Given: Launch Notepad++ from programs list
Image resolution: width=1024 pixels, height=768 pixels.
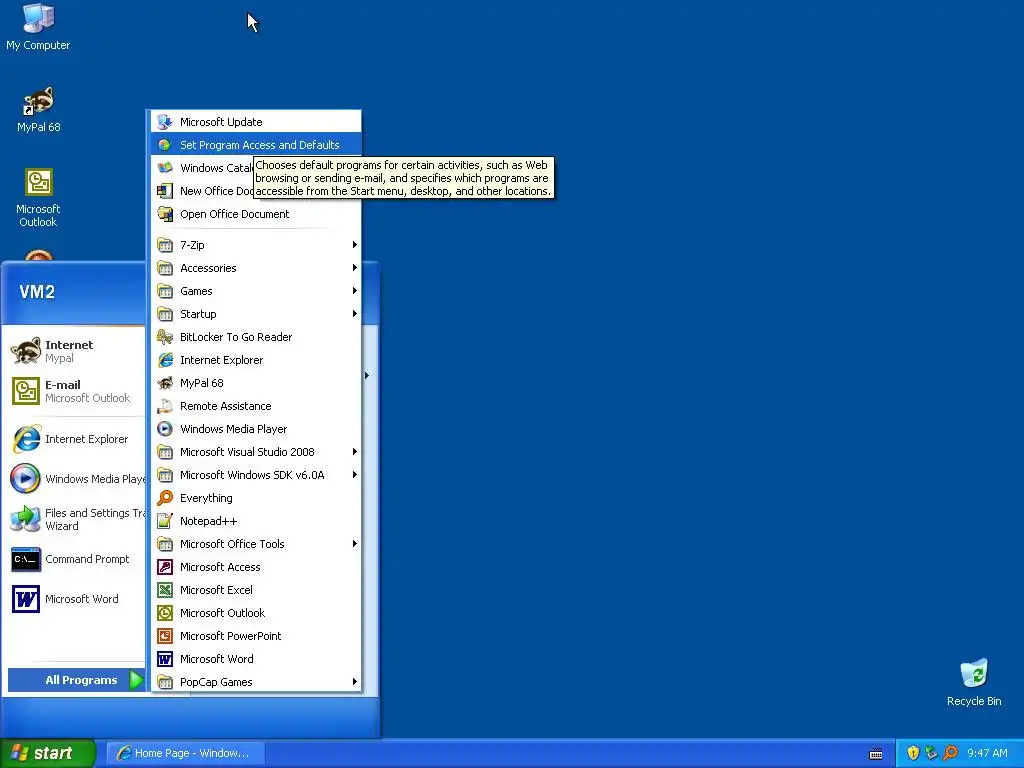Looking at the screenshot, I should [x=255, y=521].
